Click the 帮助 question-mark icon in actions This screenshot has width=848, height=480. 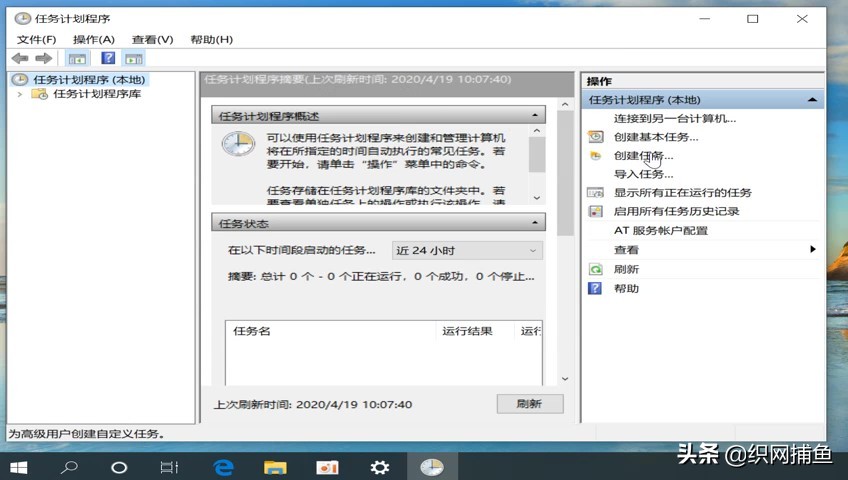click(x=595, y=288)
